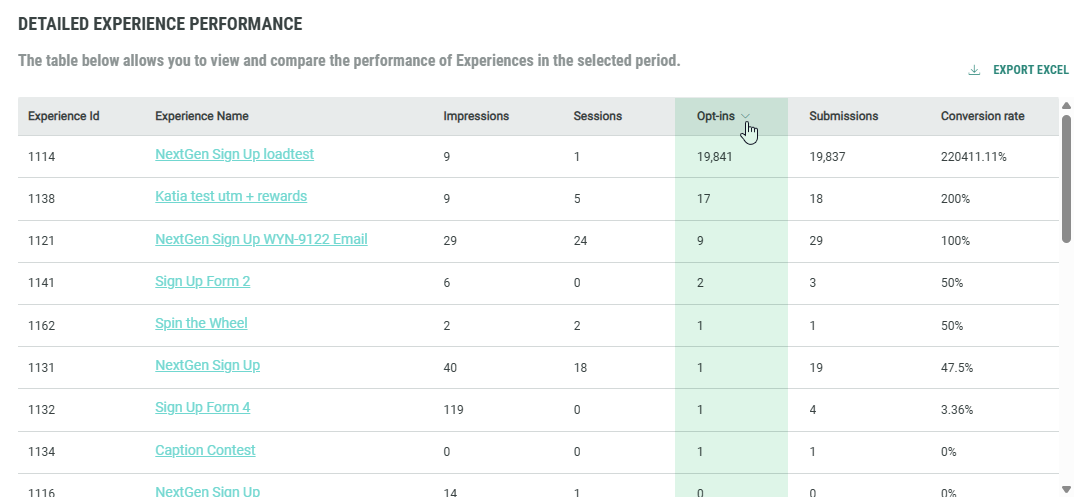The image size is (1086, 497).
Task: Open the Sign Up Form 2 experience
Action: [x=203, y=282]
